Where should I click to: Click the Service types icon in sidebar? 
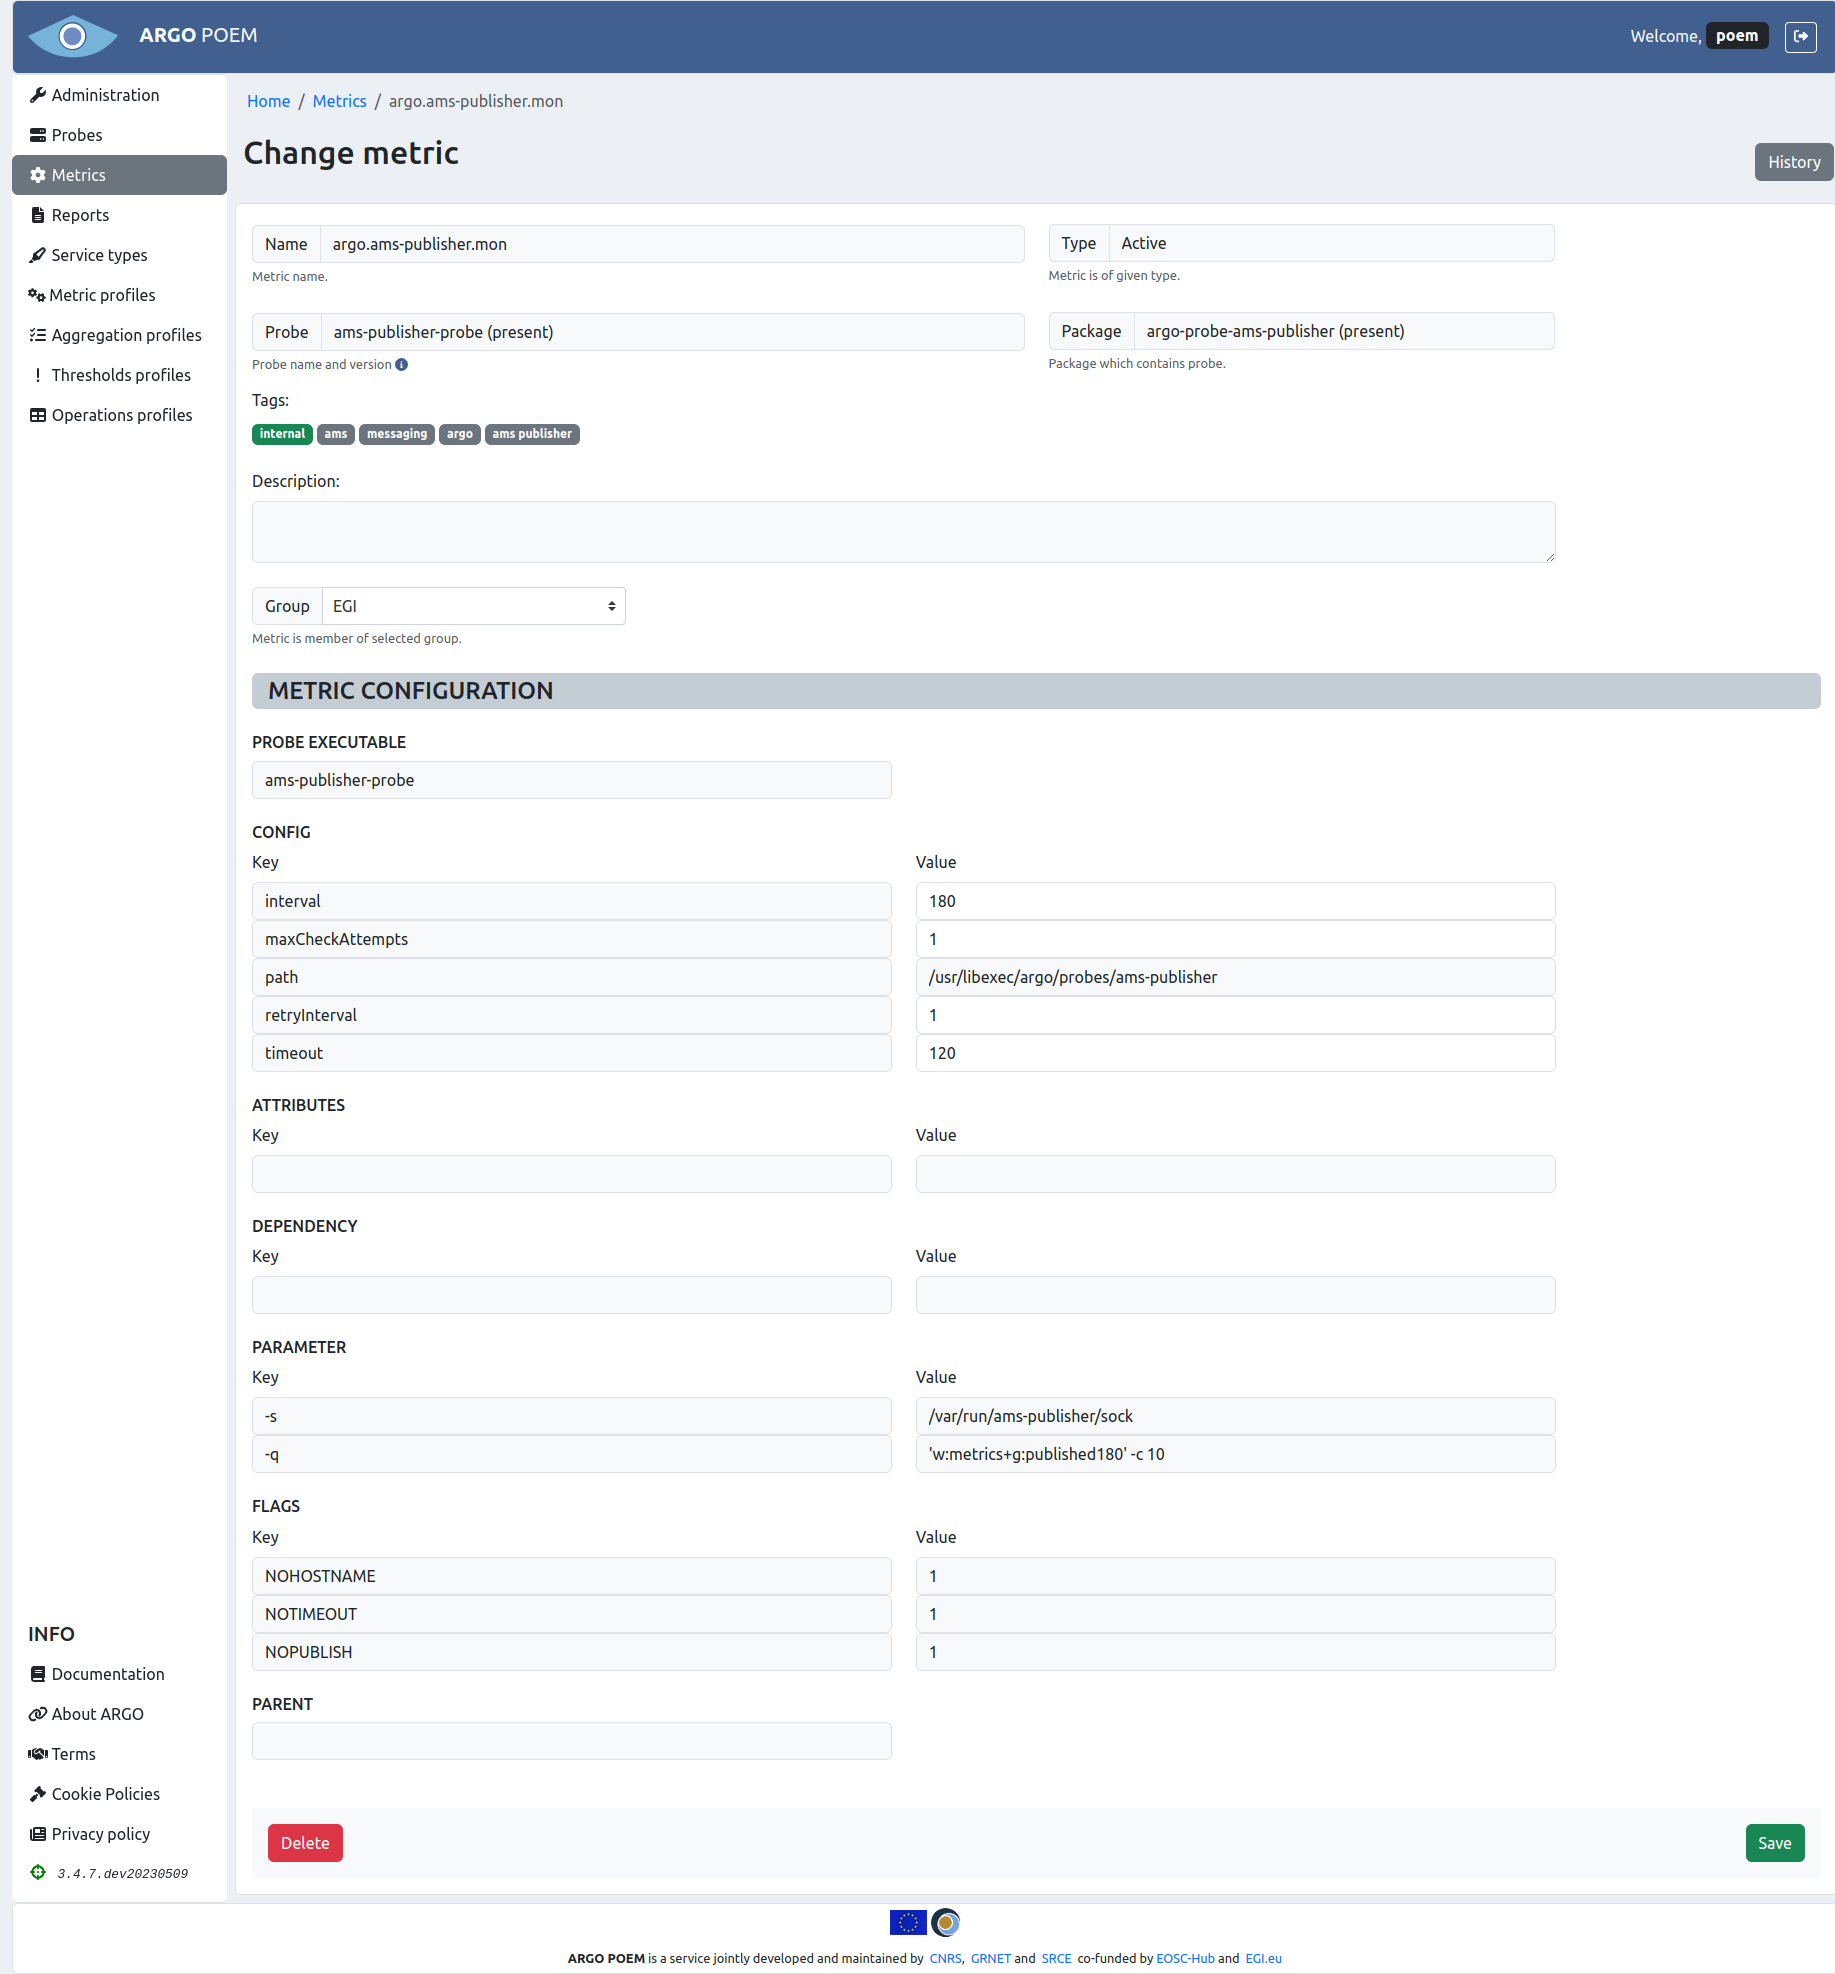(x=38, y=255)
